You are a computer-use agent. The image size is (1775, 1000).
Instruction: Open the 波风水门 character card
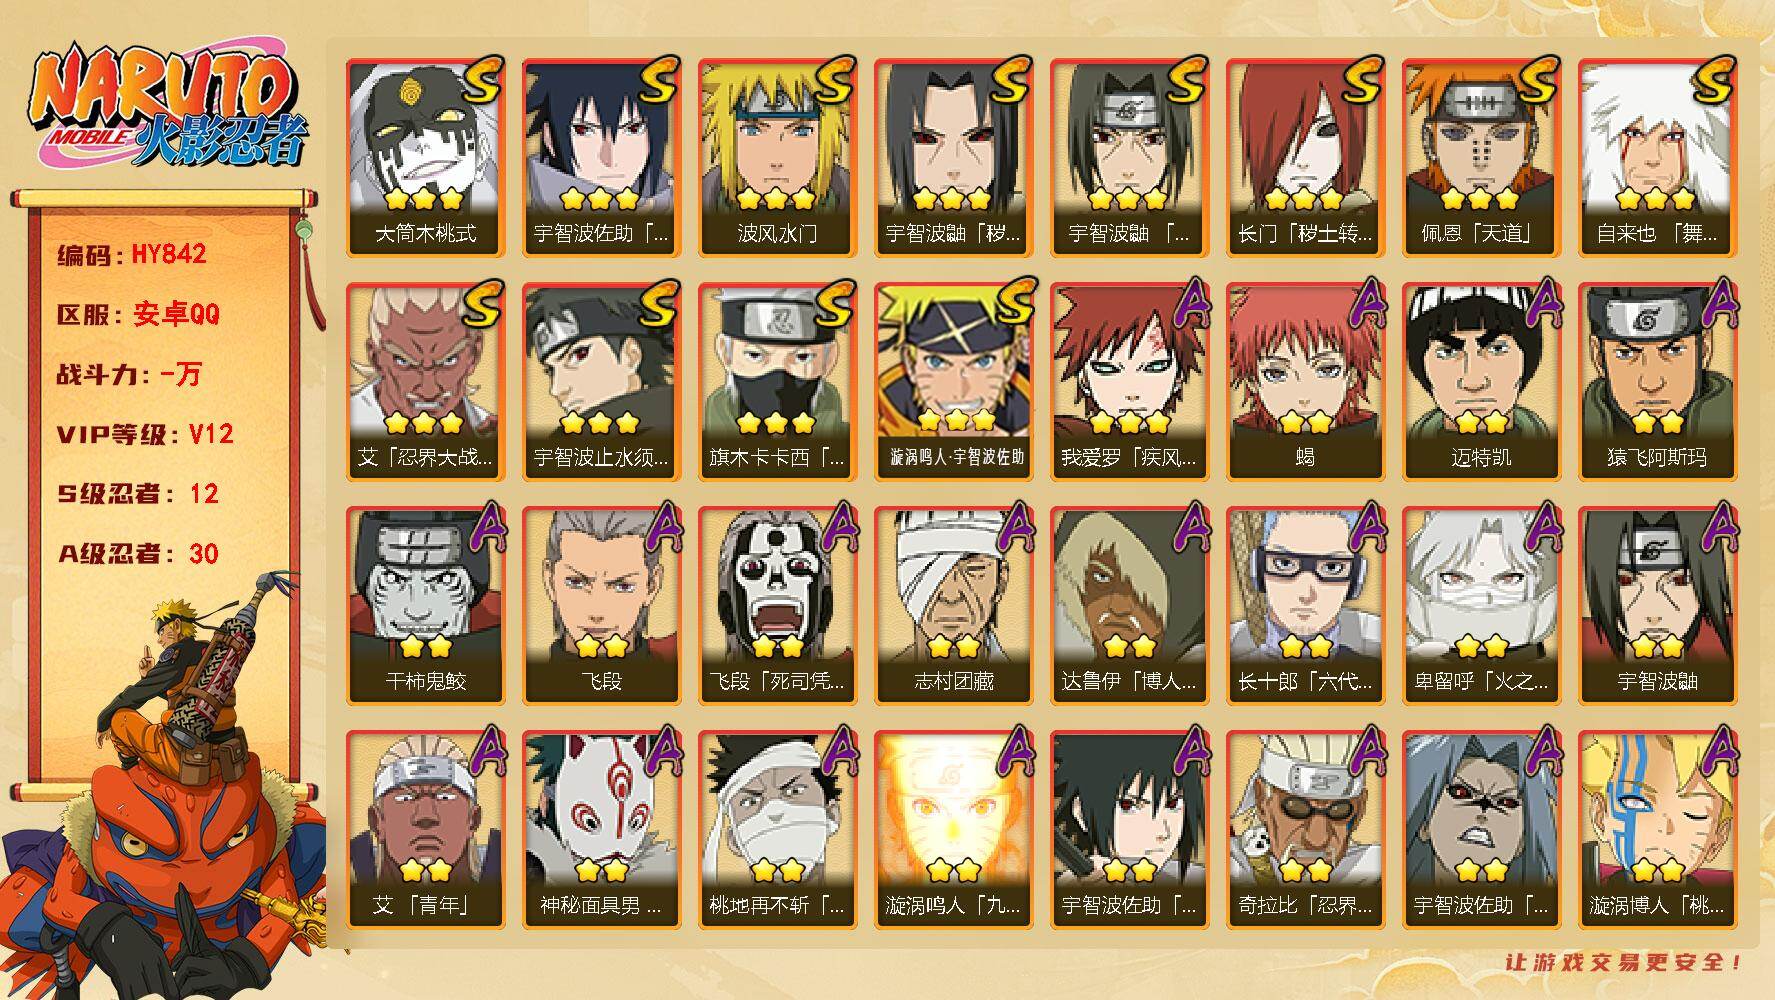coord(777,157)
